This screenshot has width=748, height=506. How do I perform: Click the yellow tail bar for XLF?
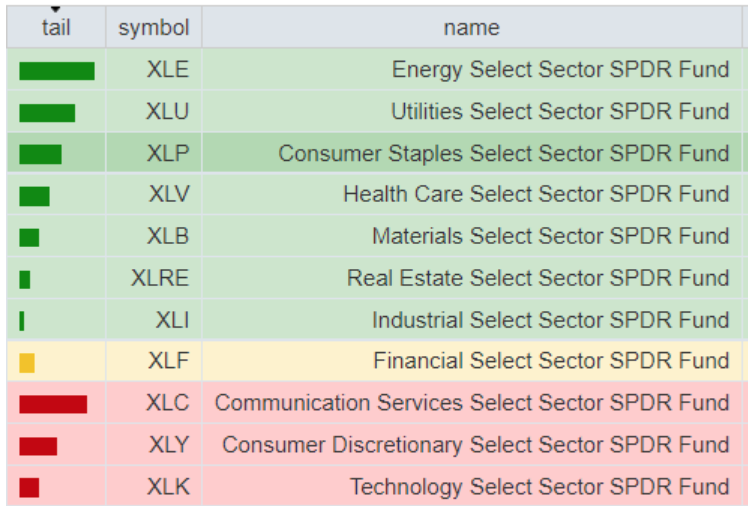[x=27, y=362]
